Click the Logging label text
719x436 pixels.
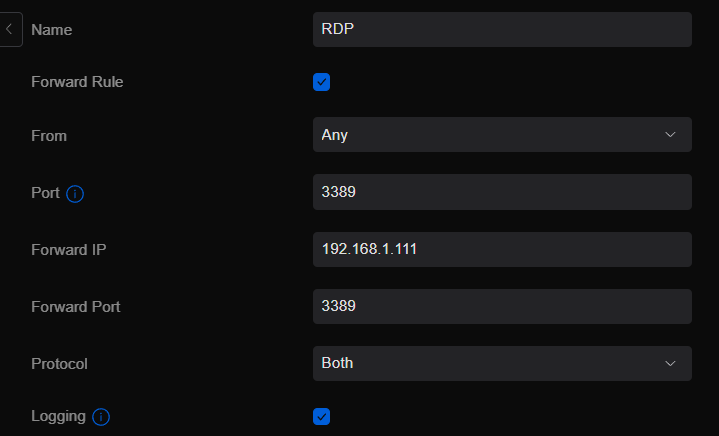[58, 416]
